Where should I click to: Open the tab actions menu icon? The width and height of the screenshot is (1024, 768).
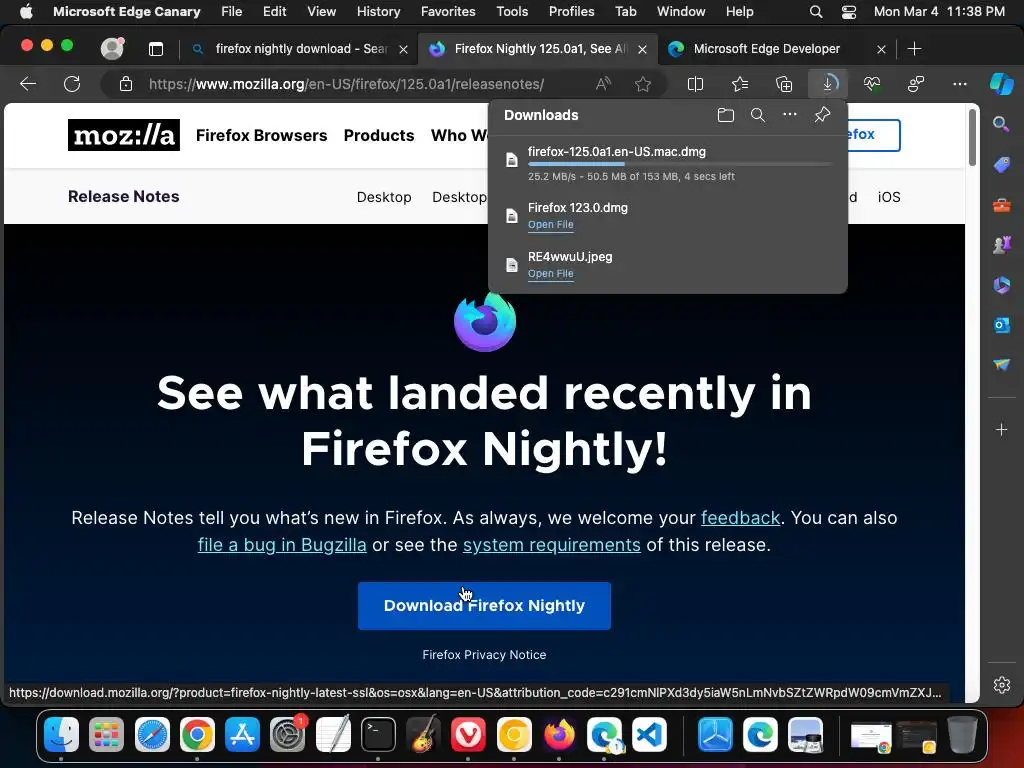[x=155, y=48]
